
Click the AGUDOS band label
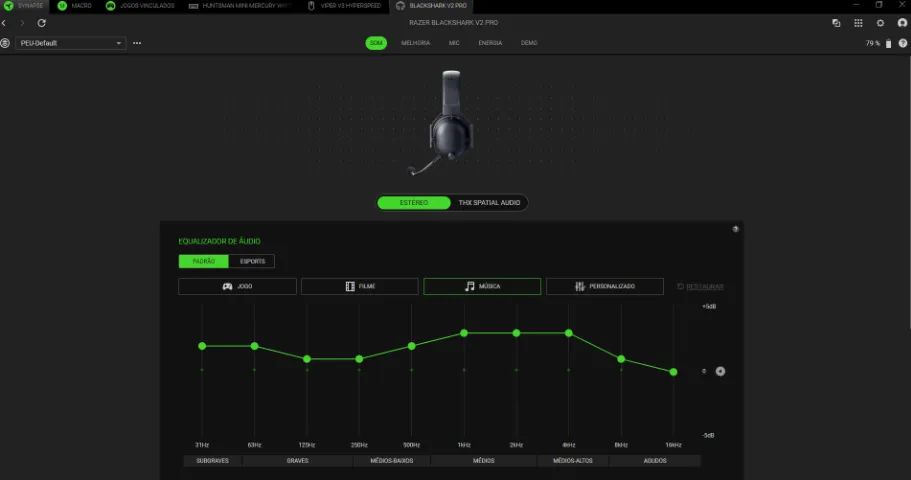[x=655, y=461]
